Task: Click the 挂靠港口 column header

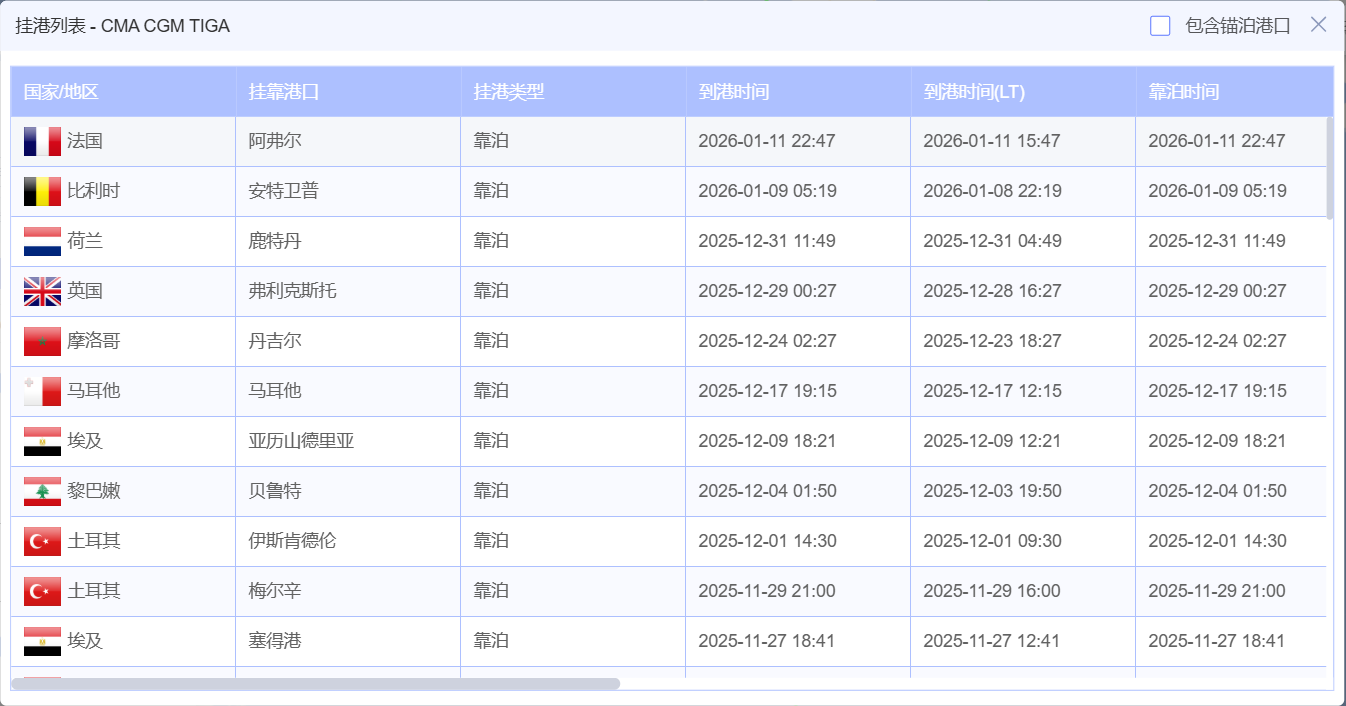Action: [x=284, y=92]
